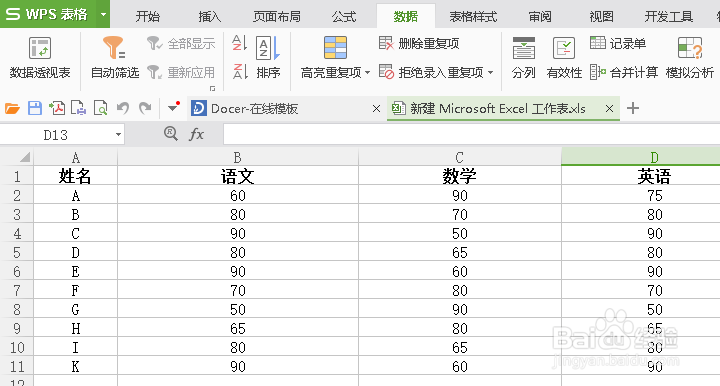Screen dimensions: 720x386
Task: Open the PivotTable (数据透视表) tool
Action: [40, 58]
